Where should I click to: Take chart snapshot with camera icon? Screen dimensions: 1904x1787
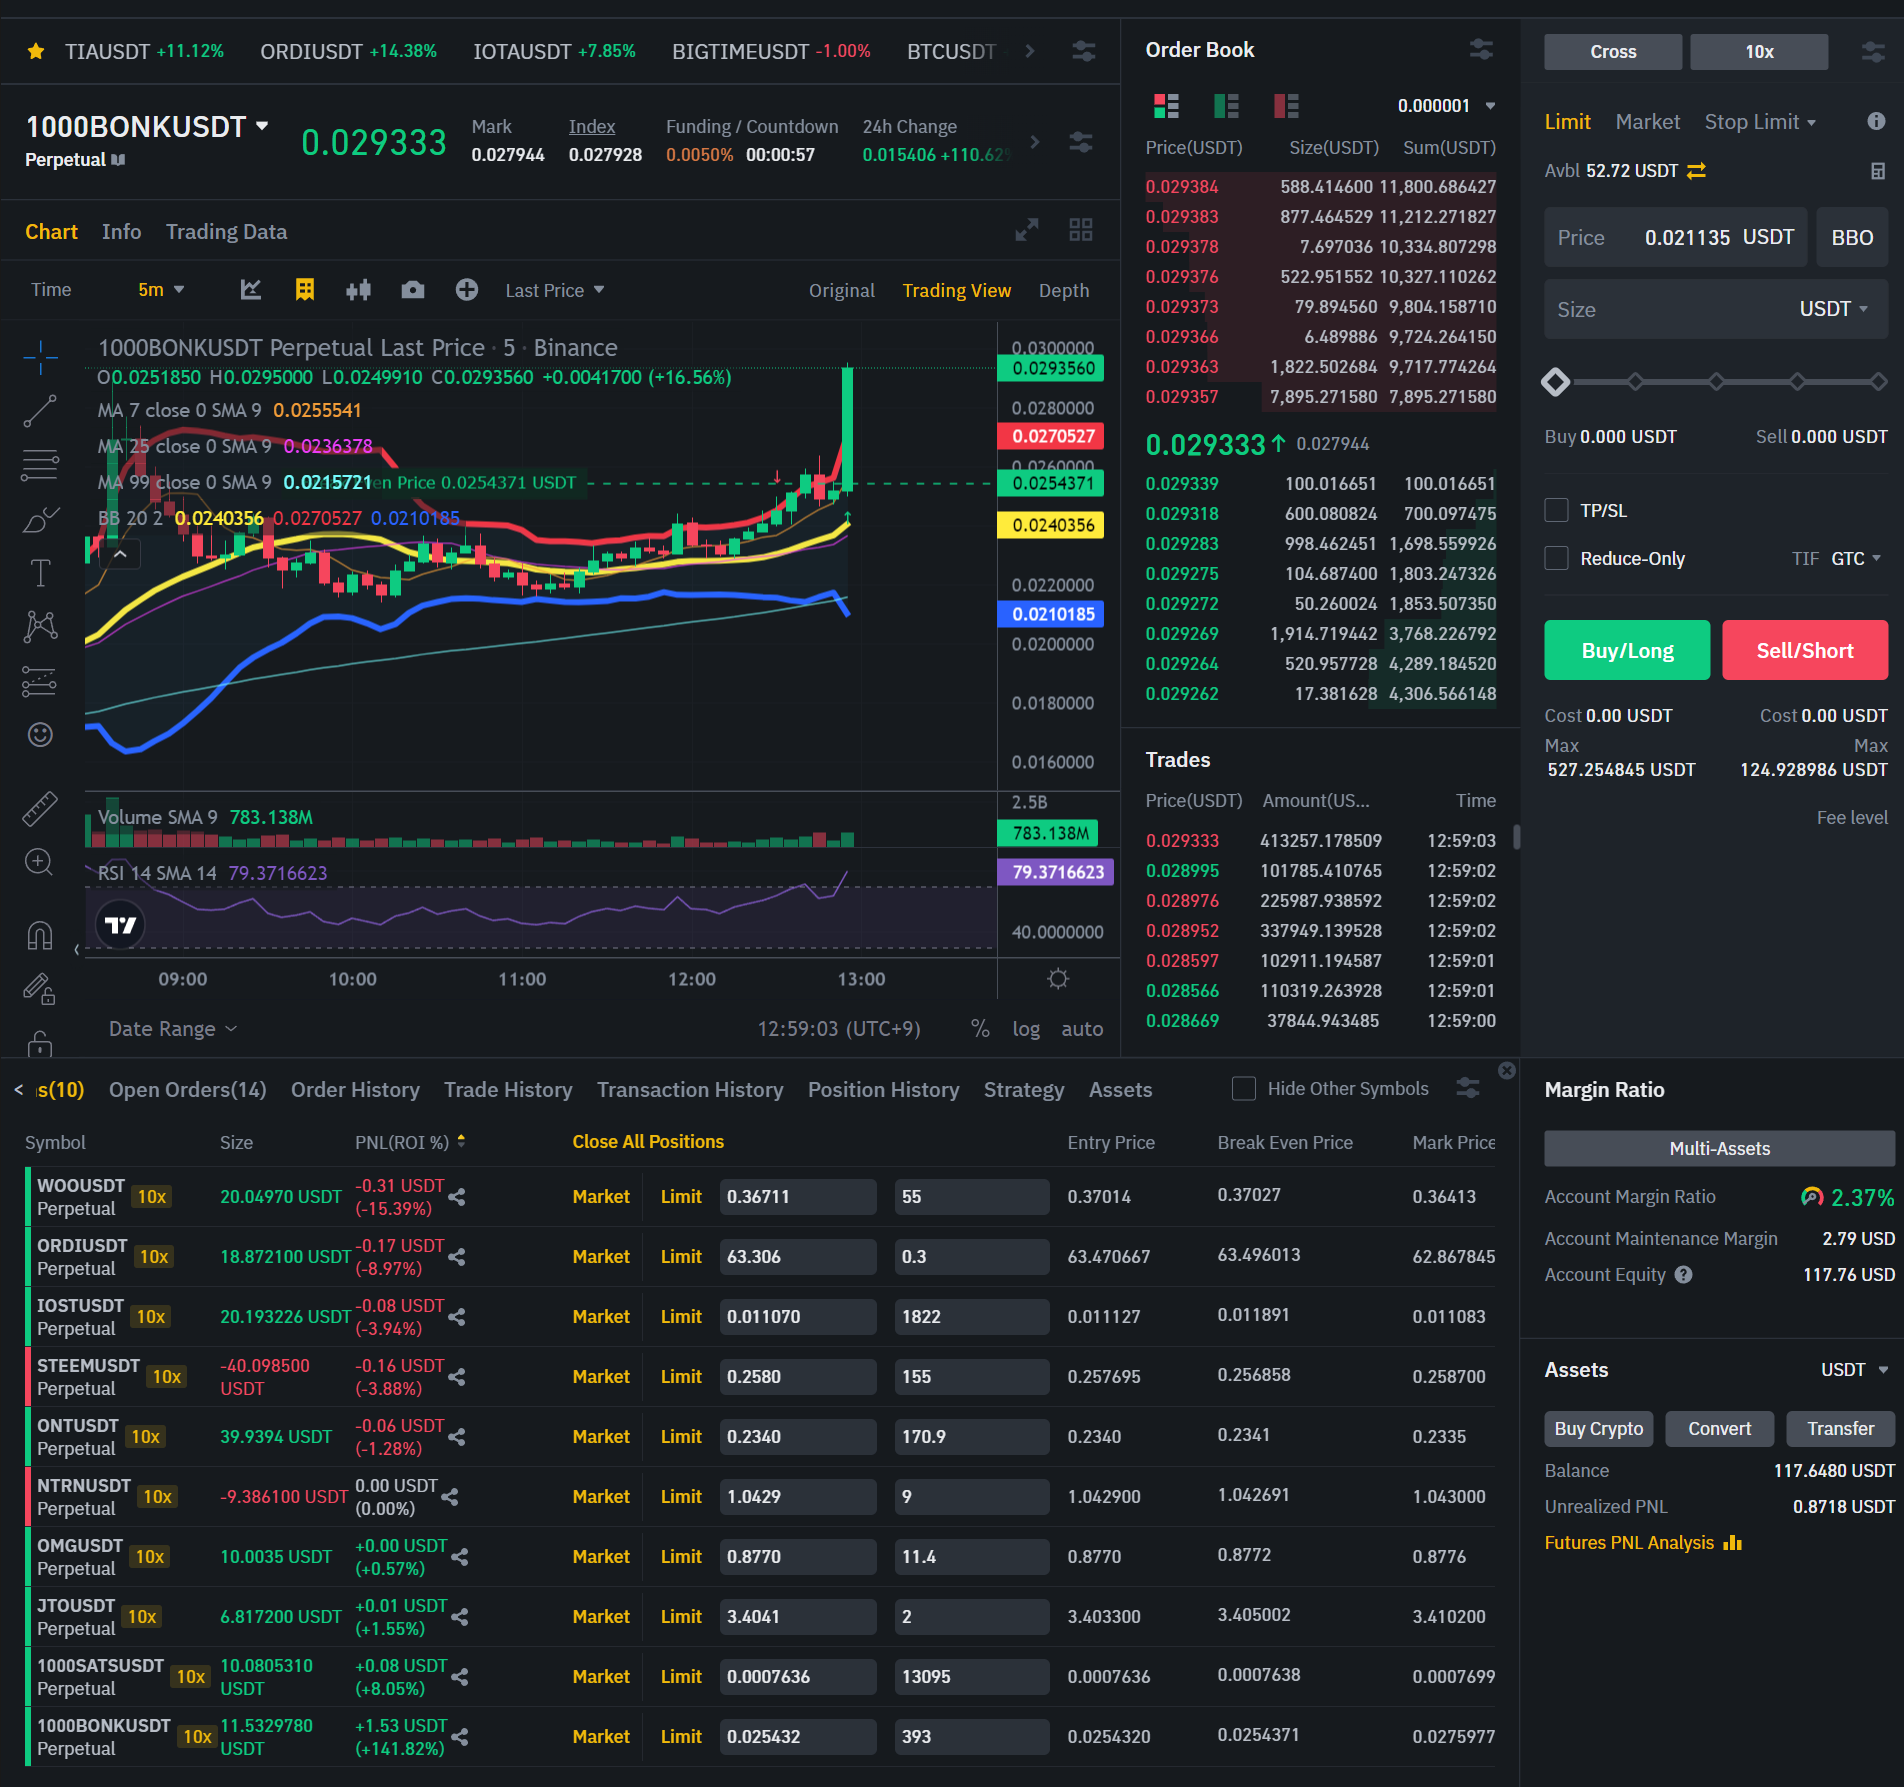pyautogui.click(x=412, y=290)
